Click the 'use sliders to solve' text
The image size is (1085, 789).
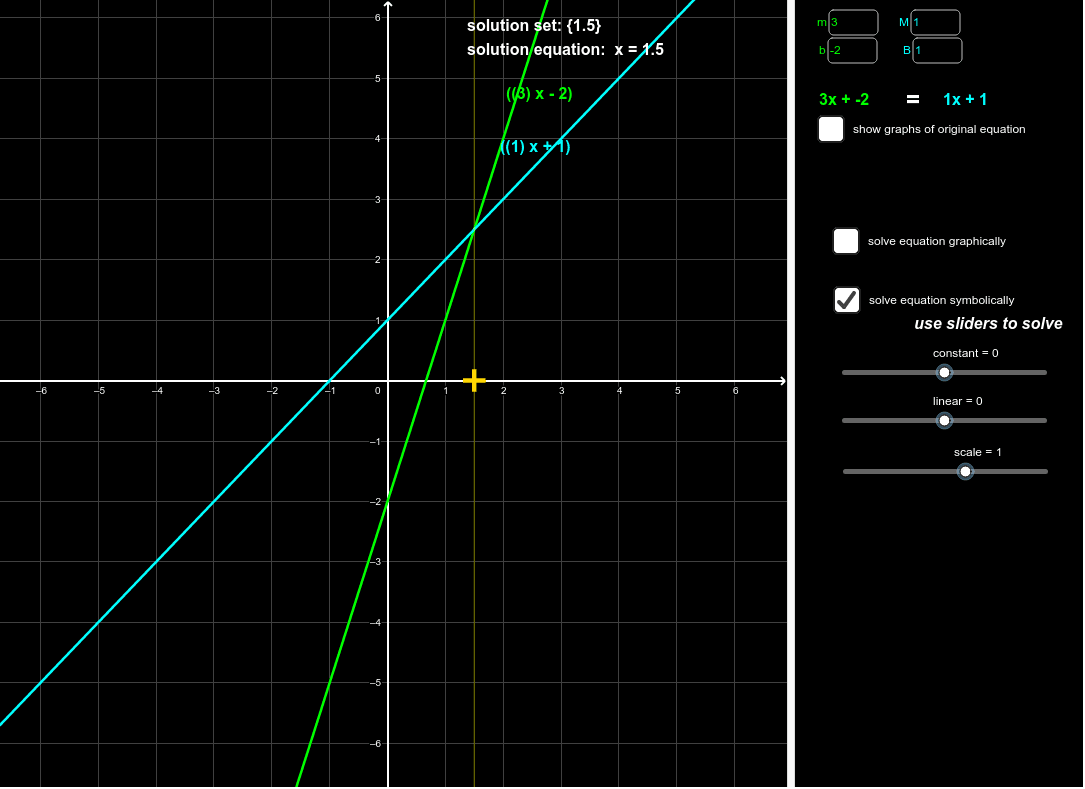[988, 323]
